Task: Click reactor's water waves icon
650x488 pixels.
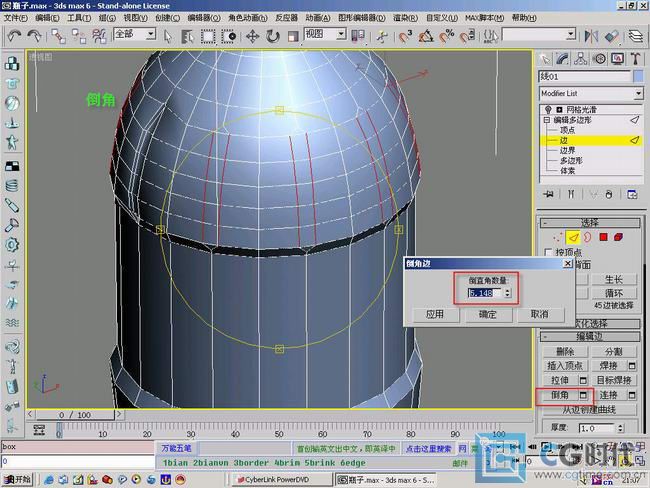Action: (x=12, y=323)
